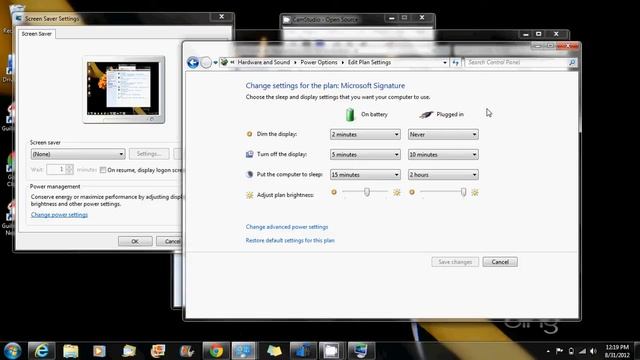Open Dim the display Plugged in dropdown
The image size is (640, 360).
[x=443, y=134]
